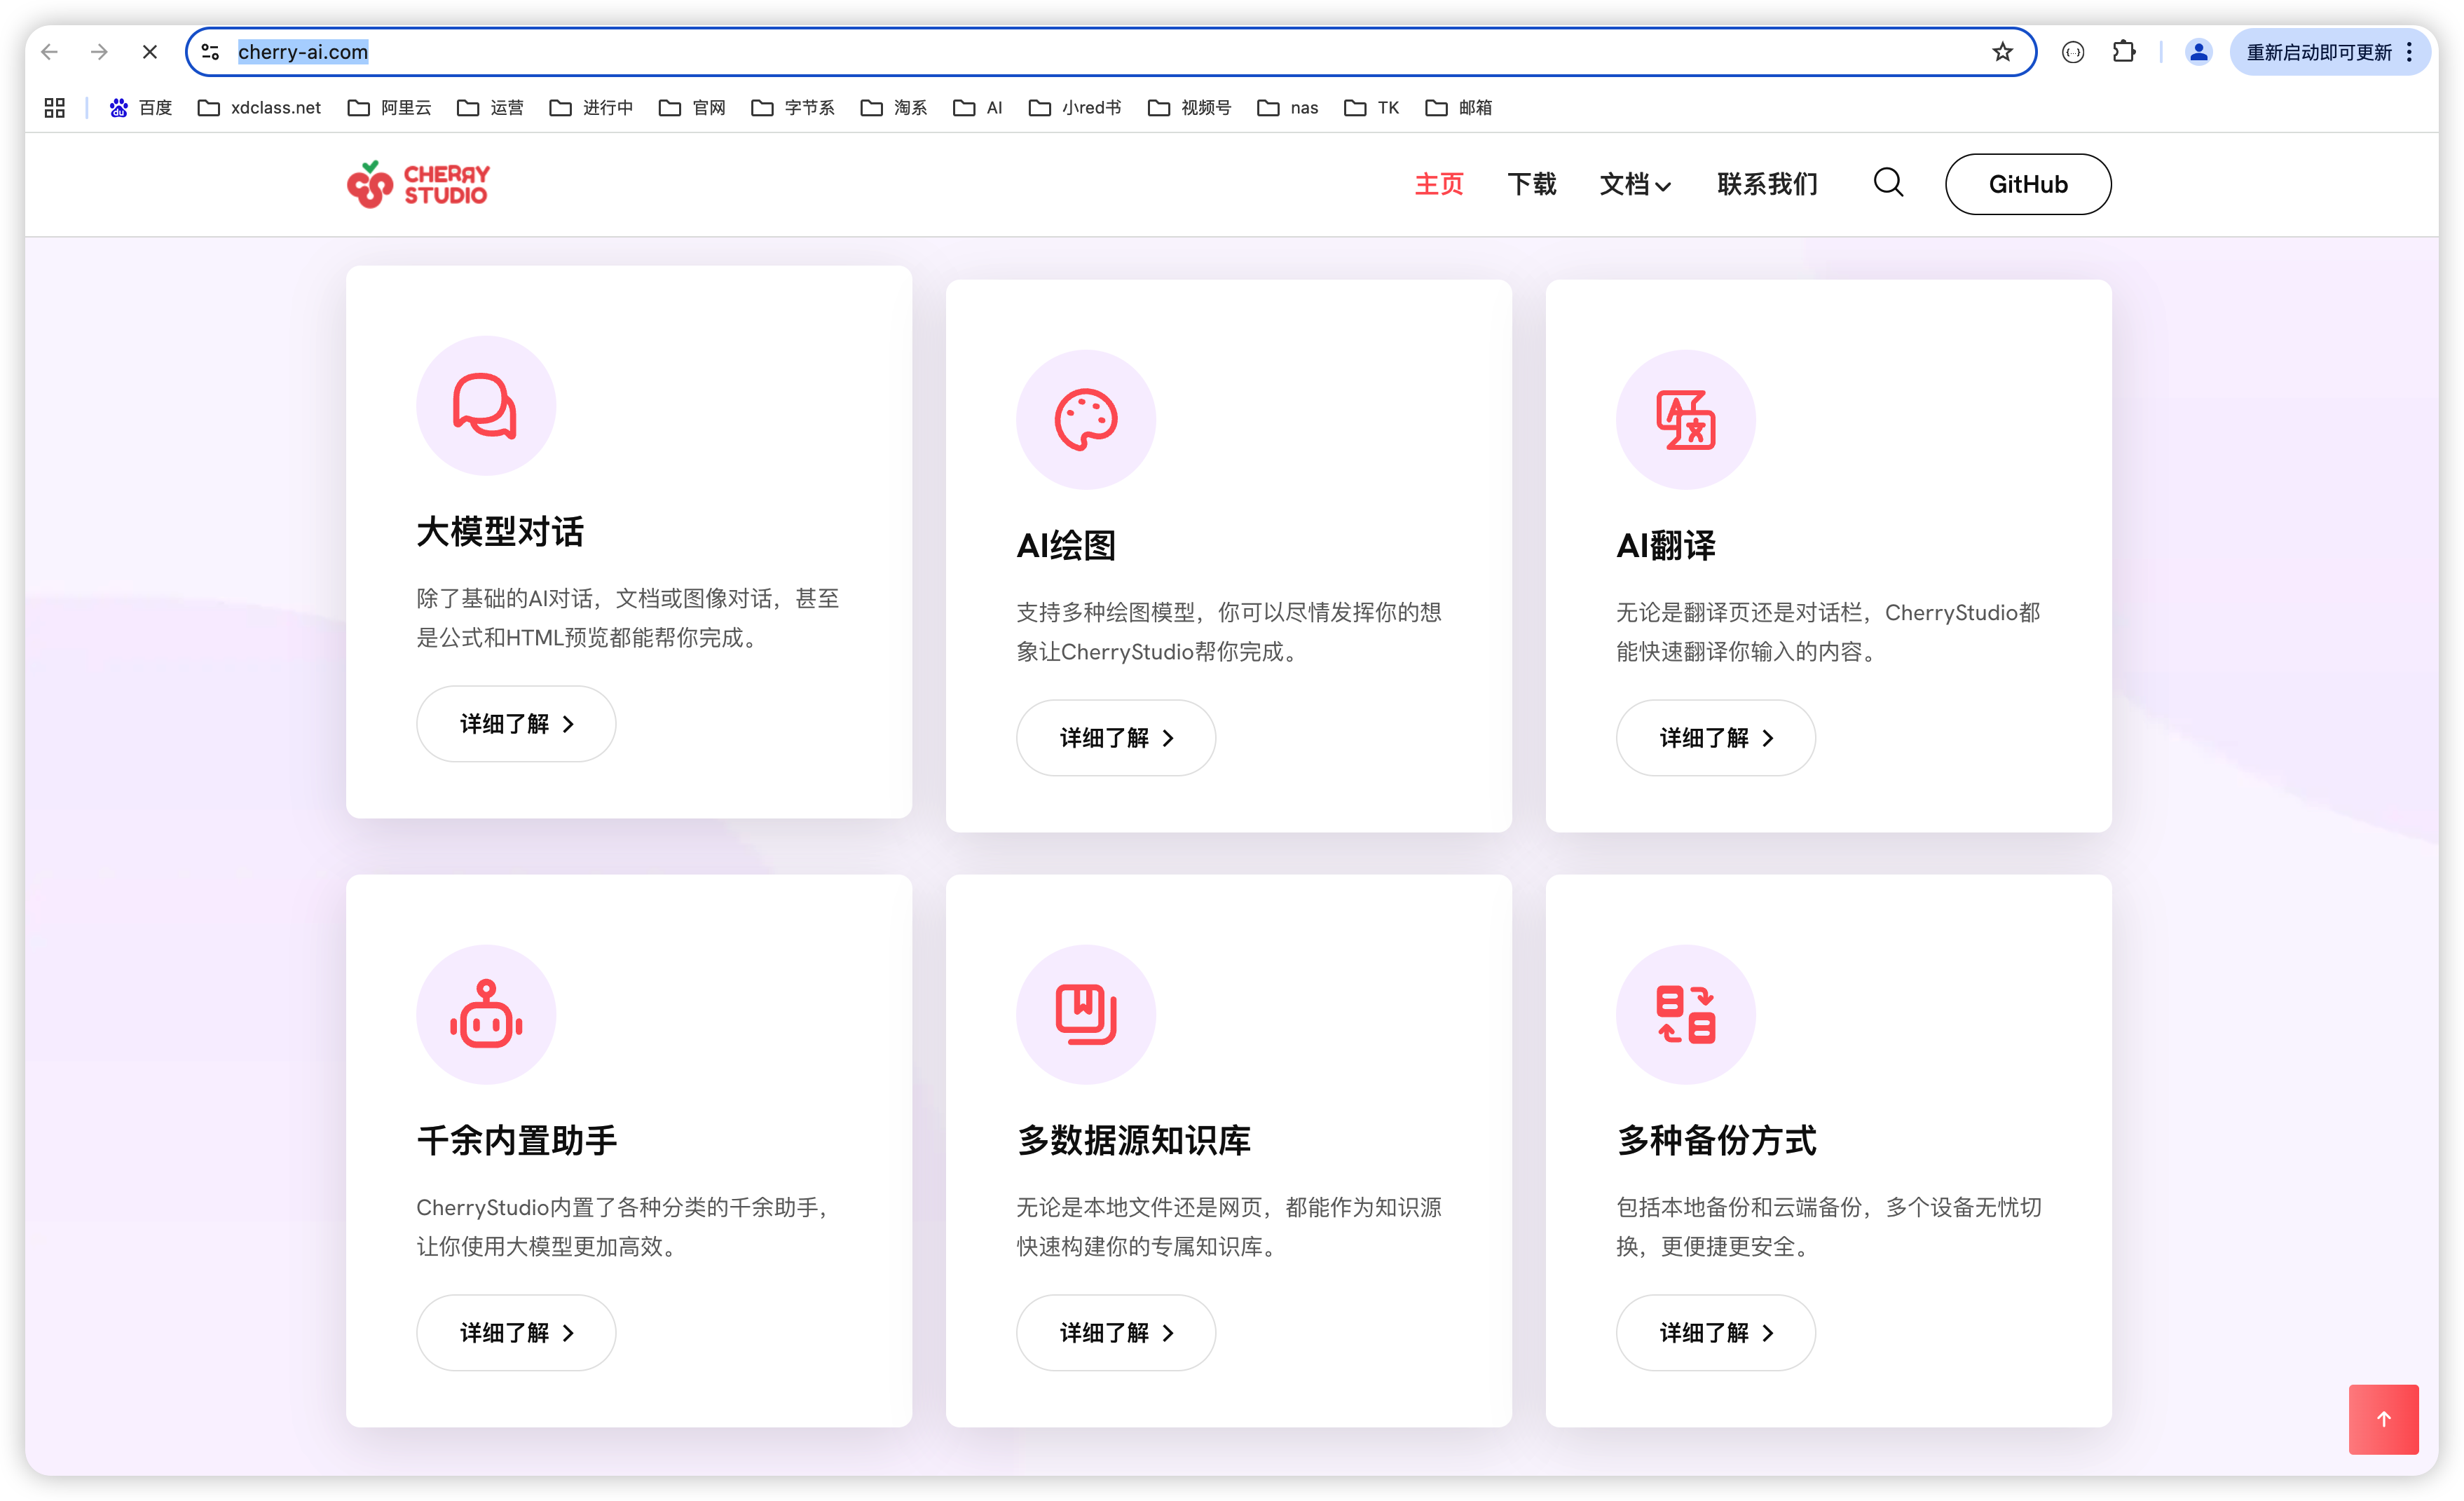Bookmark page with the star icon
This screenshot has width=2464, height=1501.
[2001, 52]
